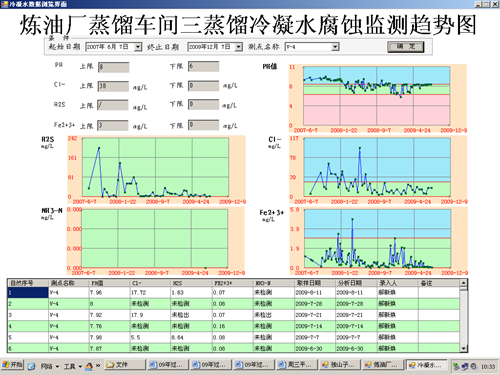Switch to the 炼油厂... taskbar window
This screenshot has height=375, width=500.
click(382, 365)
